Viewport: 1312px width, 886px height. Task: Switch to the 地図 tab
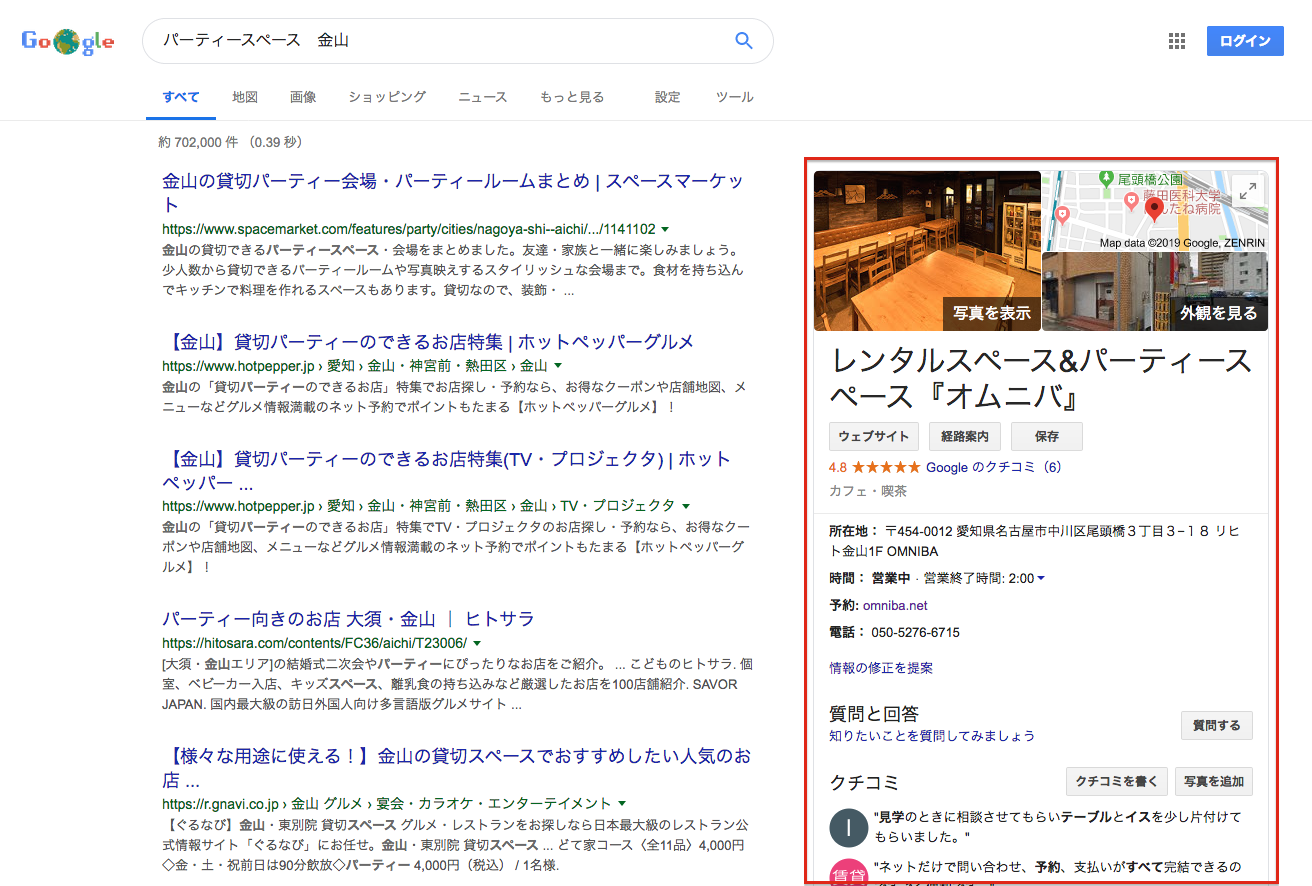245,97
